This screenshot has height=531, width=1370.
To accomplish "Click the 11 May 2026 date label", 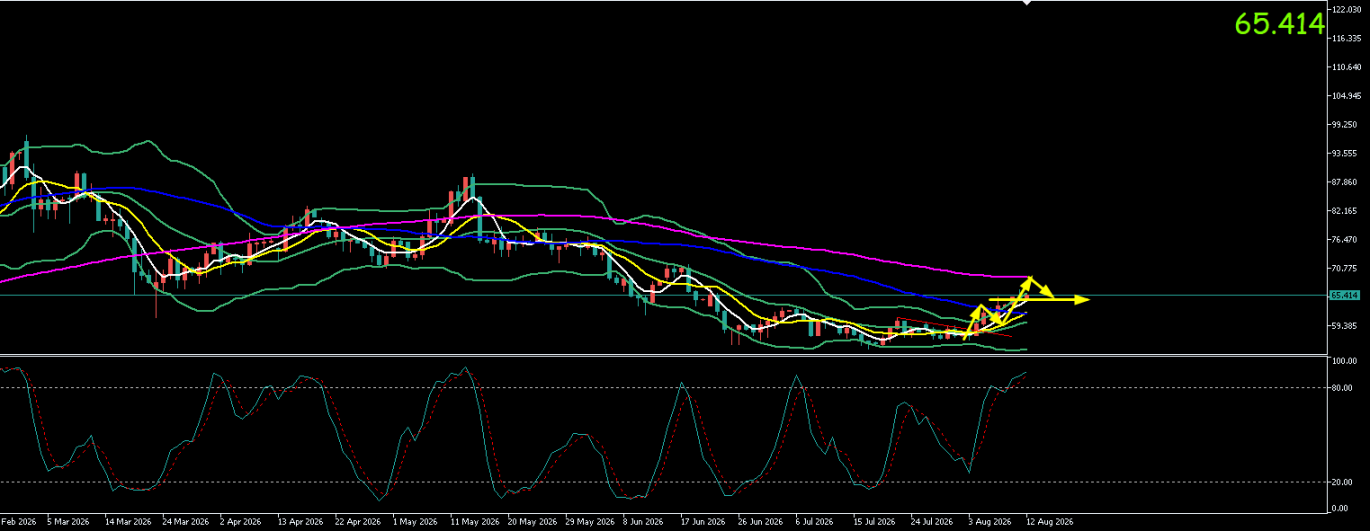I will pos(475,522).
